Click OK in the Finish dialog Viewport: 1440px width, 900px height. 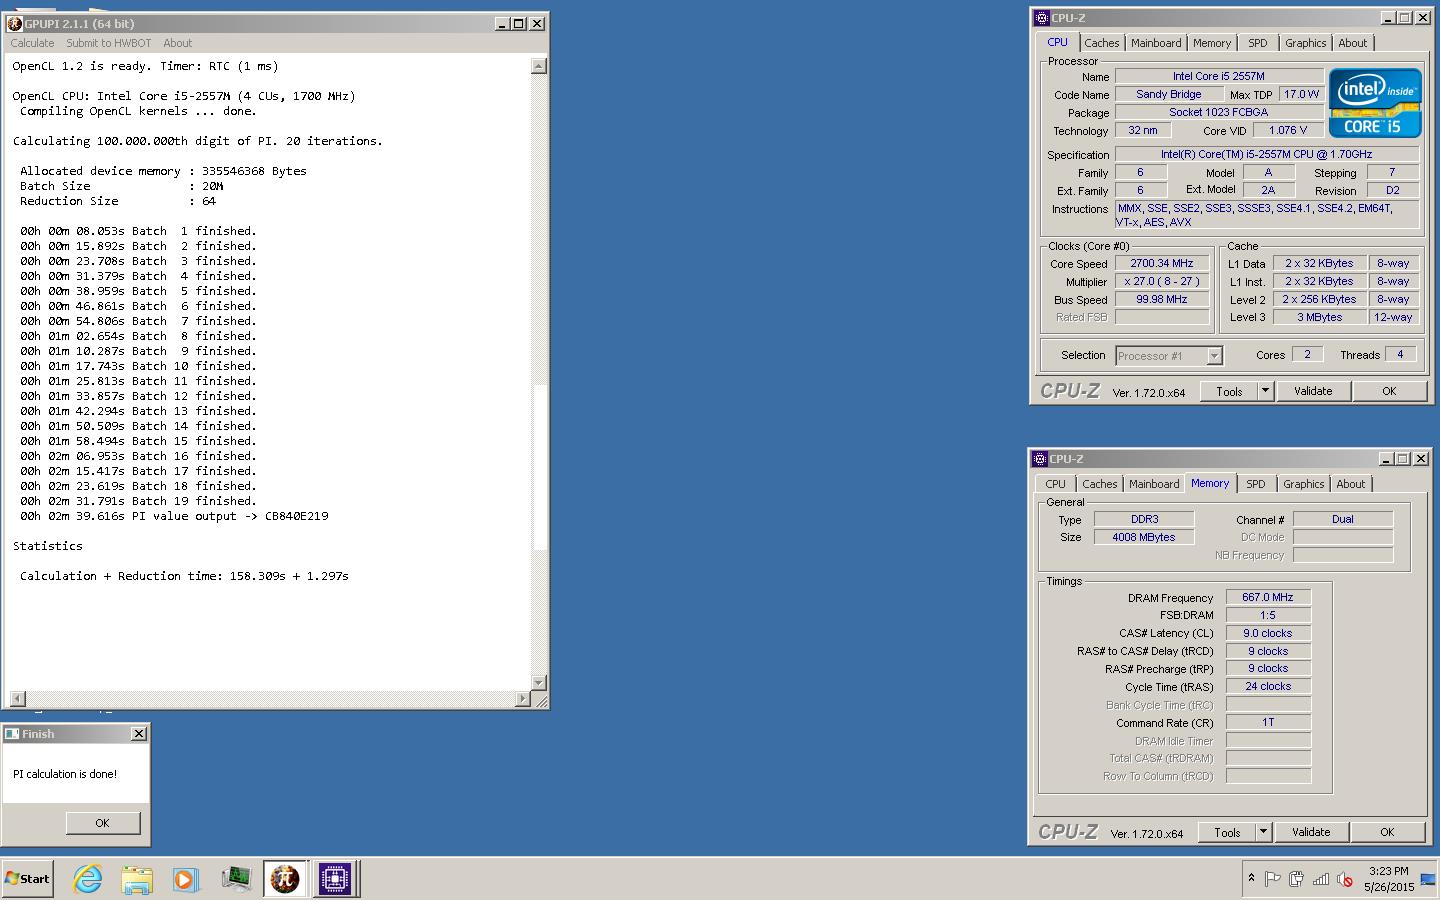(x=102, y=823)
